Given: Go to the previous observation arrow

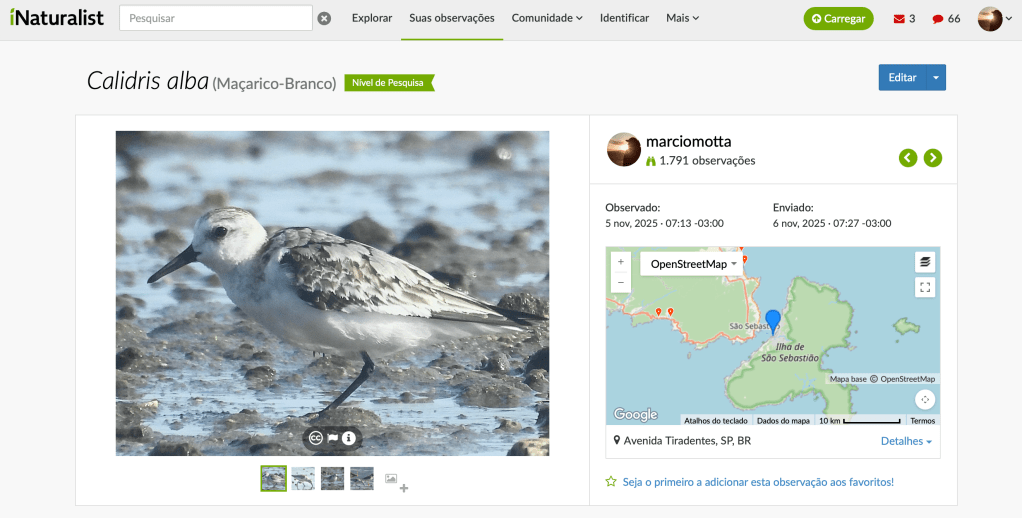Looking at the screenshot, I should [907, 157].
